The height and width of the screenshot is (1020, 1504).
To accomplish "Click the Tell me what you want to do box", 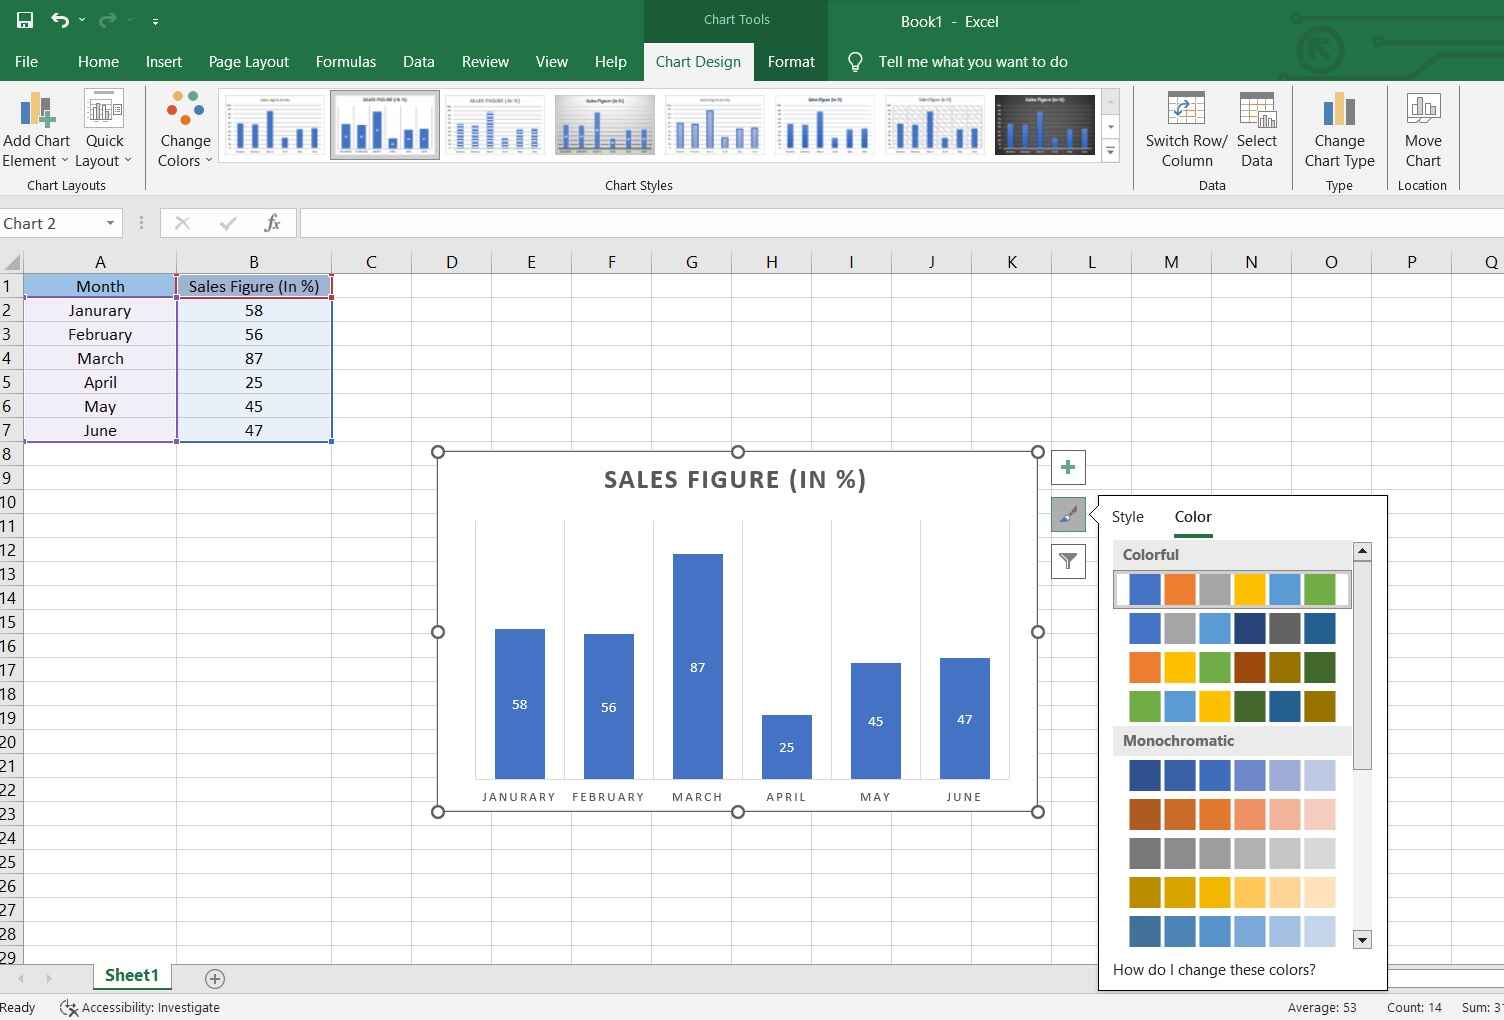I will tap(973, 62).
